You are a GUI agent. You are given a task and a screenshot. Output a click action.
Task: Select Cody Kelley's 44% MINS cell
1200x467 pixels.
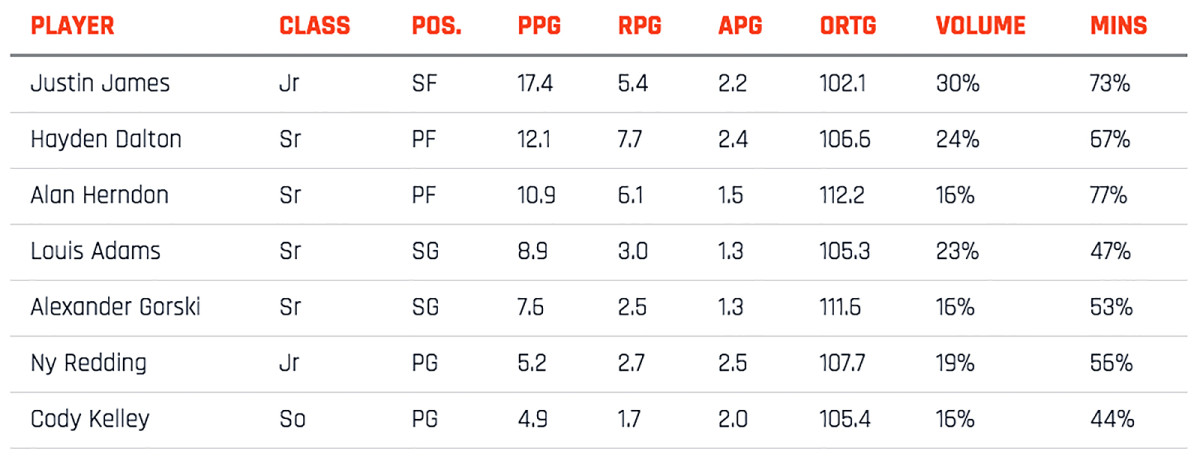[x=1110, y=417]
